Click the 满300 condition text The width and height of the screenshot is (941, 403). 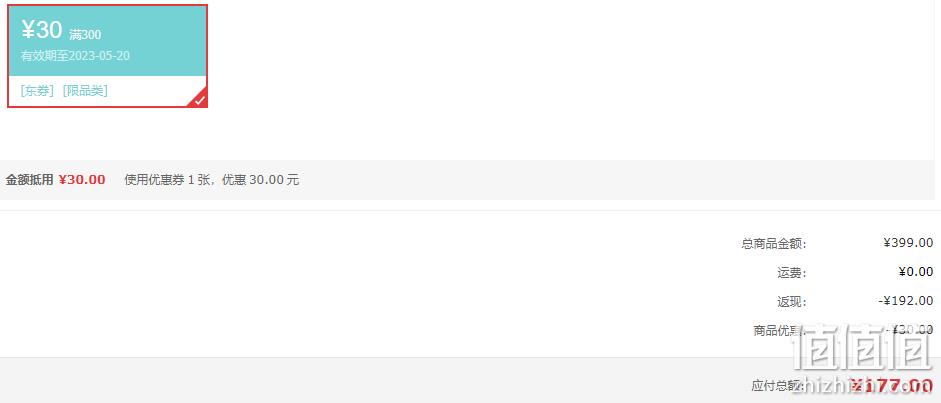[x=85, y=35]
